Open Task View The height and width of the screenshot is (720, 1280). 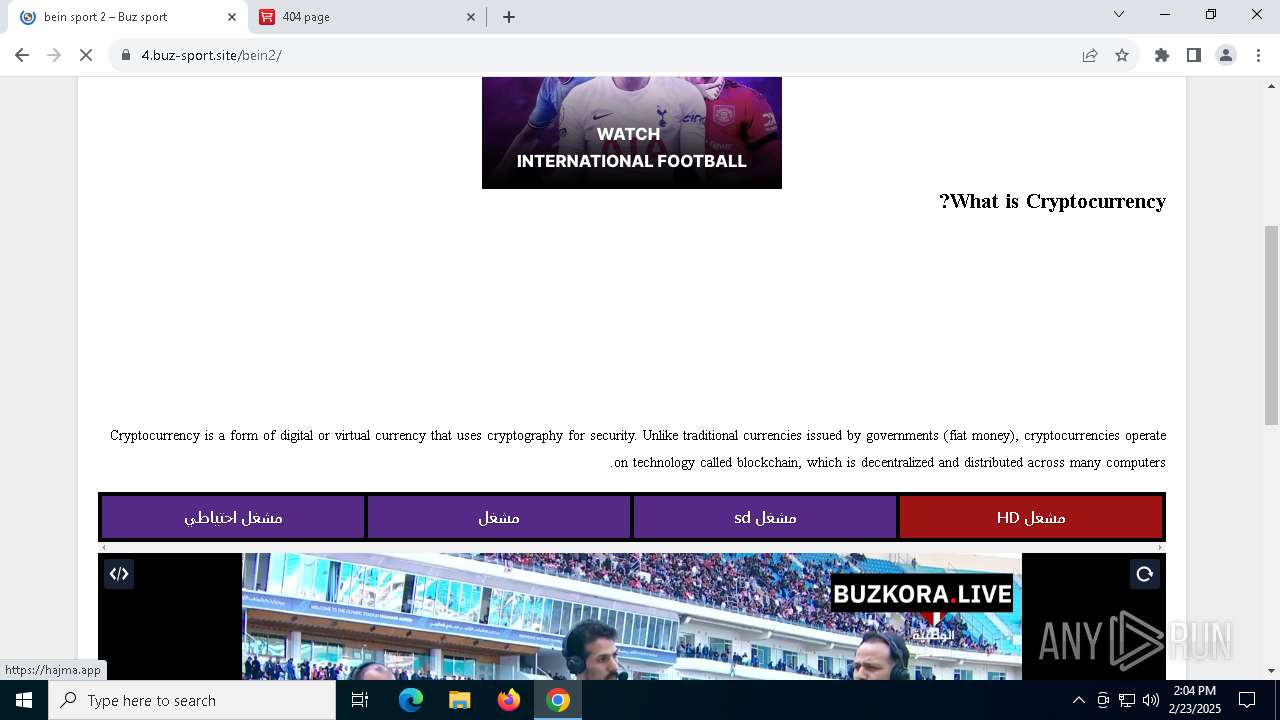coord(360,700)
